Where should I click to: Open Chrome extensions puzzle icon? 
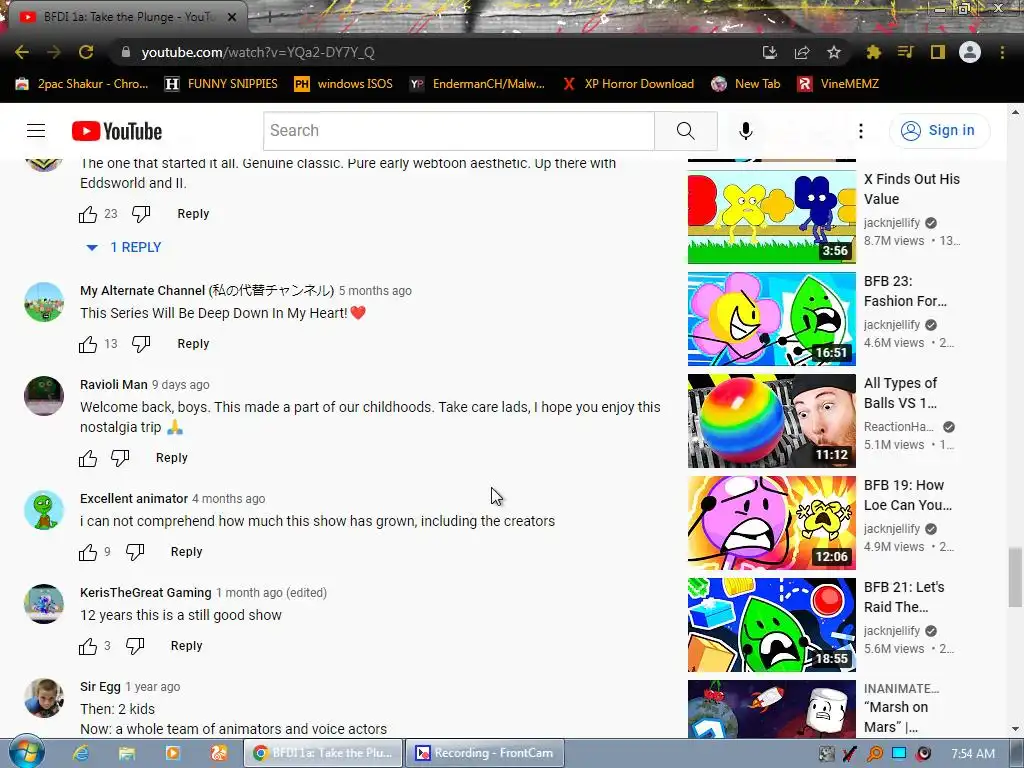(x=873, y=52)
